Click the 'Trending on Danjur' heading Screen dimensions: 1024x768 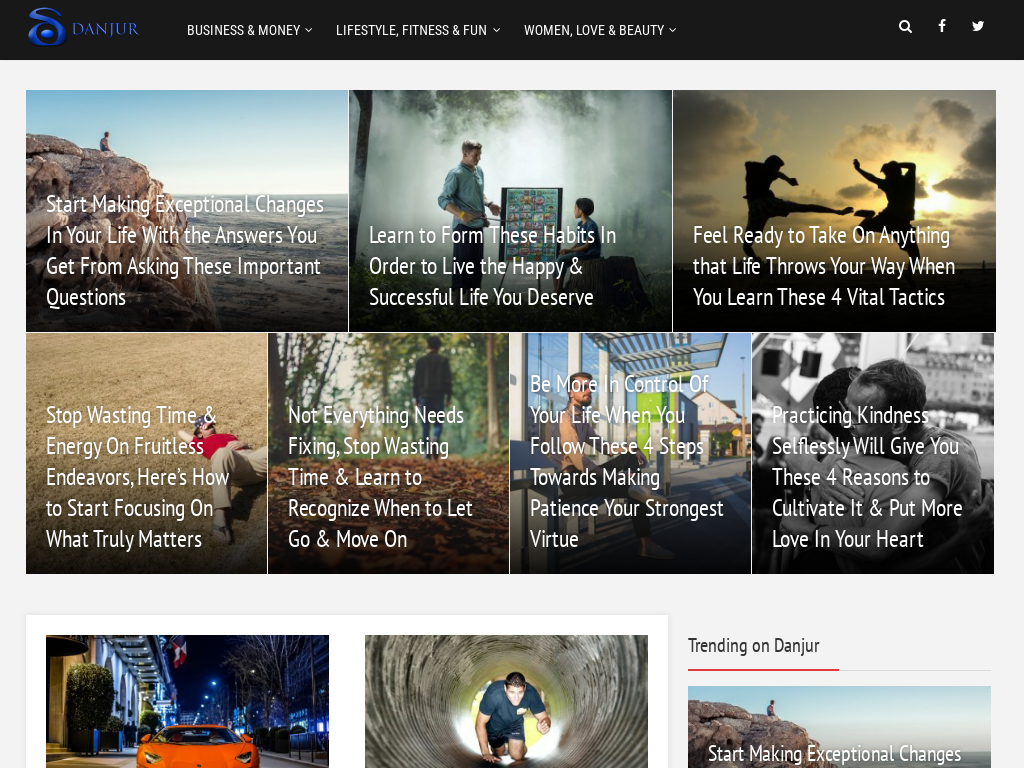(x=753, y=646)
